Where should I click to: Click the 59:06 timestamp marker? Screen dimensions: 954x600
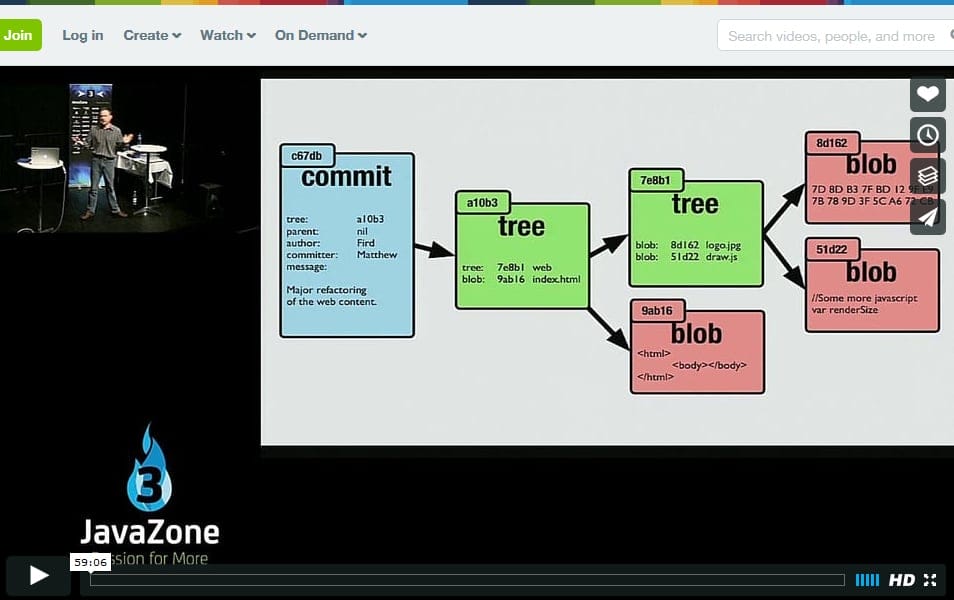[91, 562]
